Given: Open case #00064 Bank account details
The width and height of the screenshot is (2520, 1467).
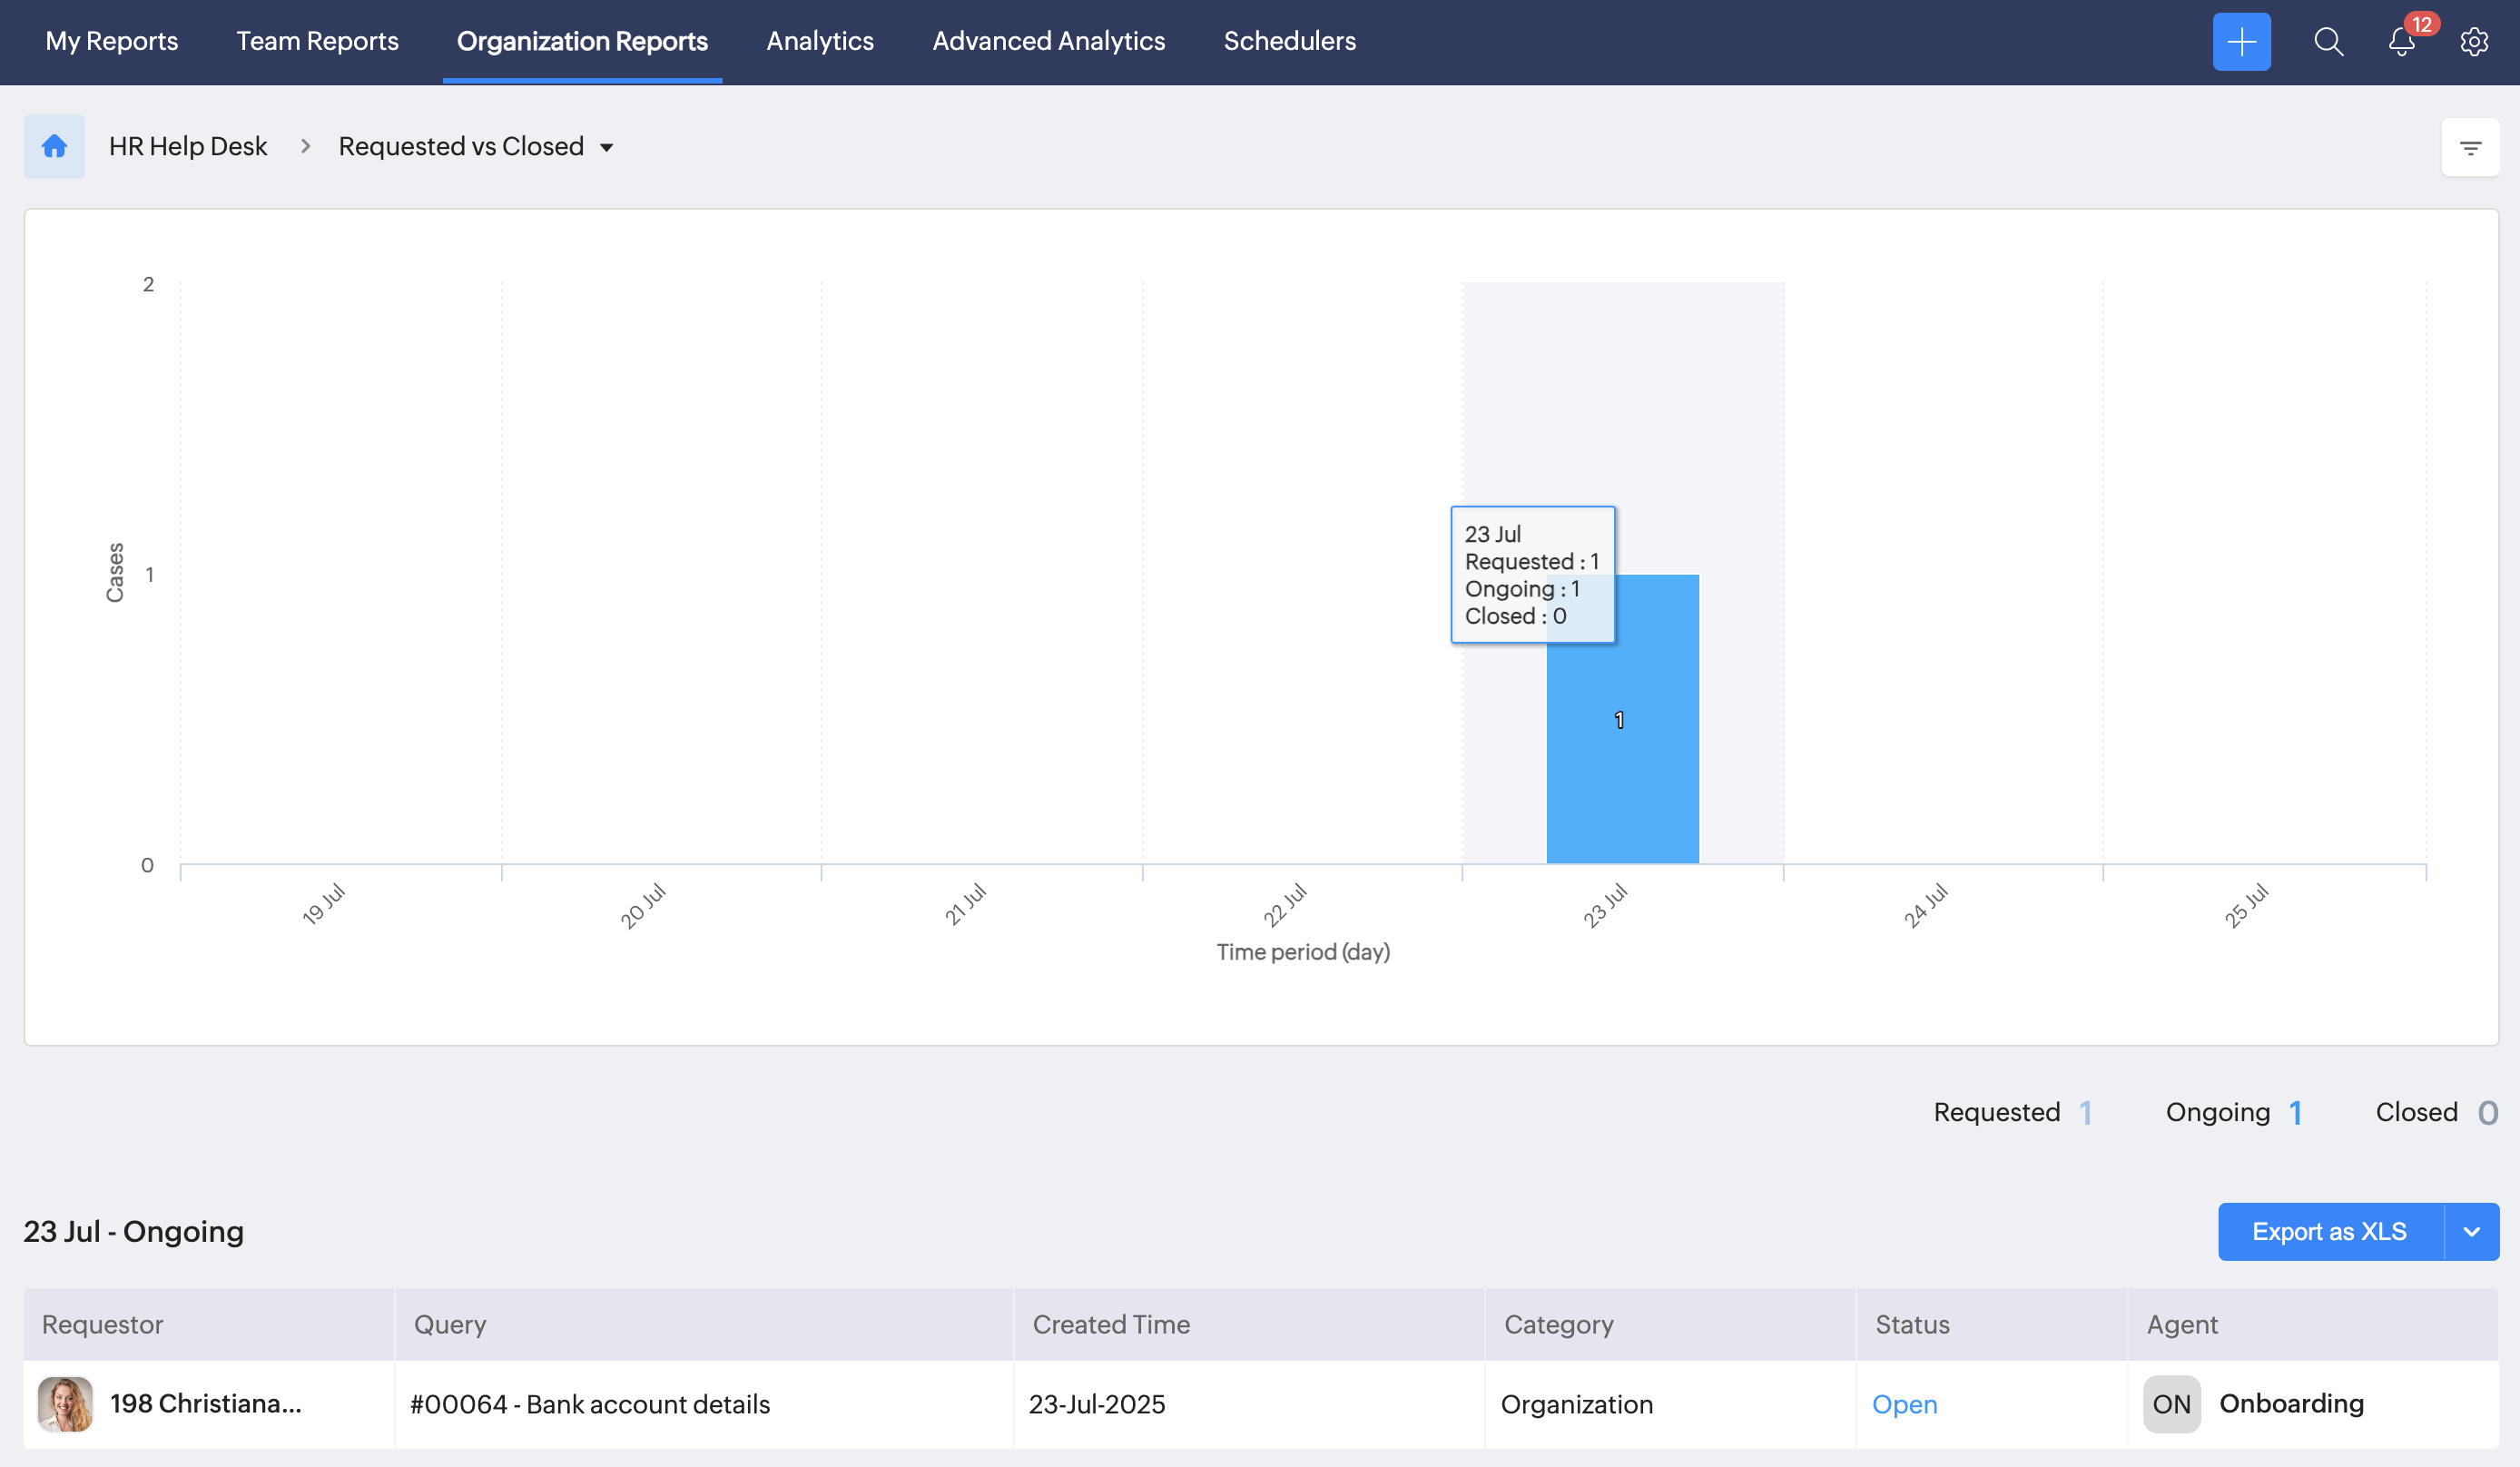Looking at the screenshot, I should 590,1404.
